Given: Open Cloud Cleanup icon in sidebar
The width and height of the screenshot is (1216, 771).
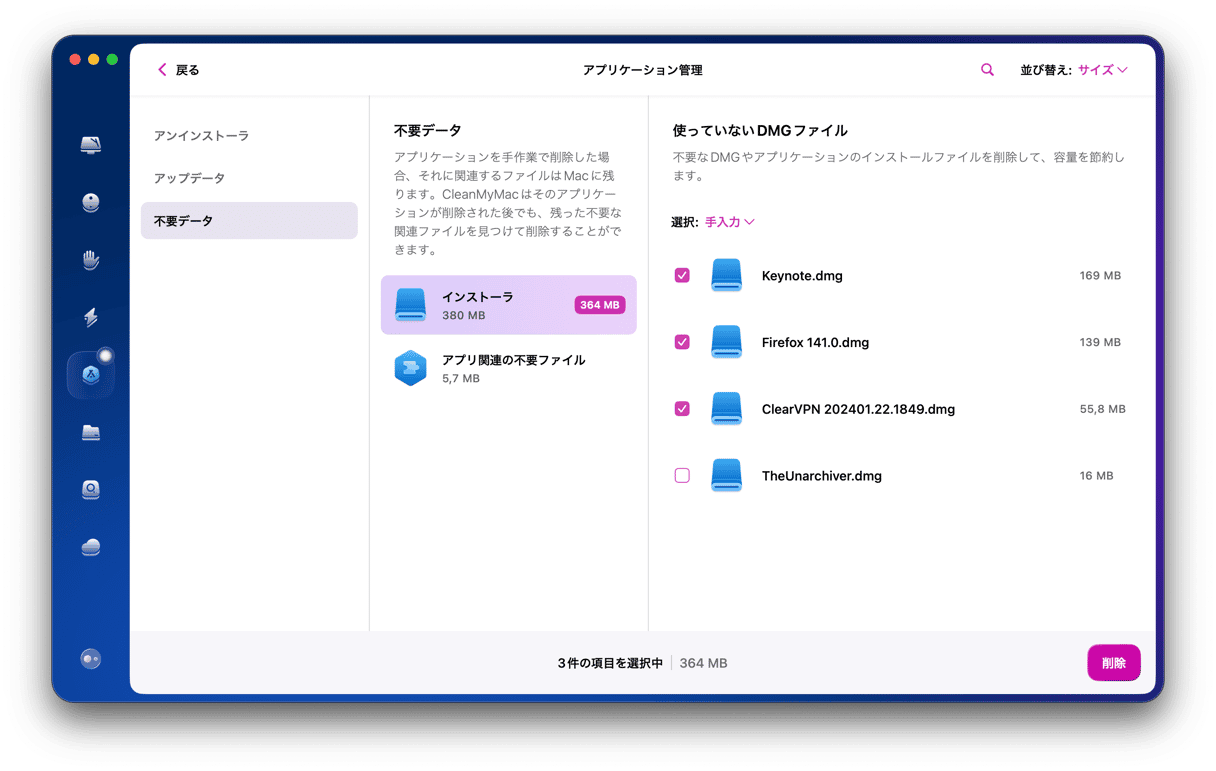Looking at the screenshot, I should coord(91,547).
